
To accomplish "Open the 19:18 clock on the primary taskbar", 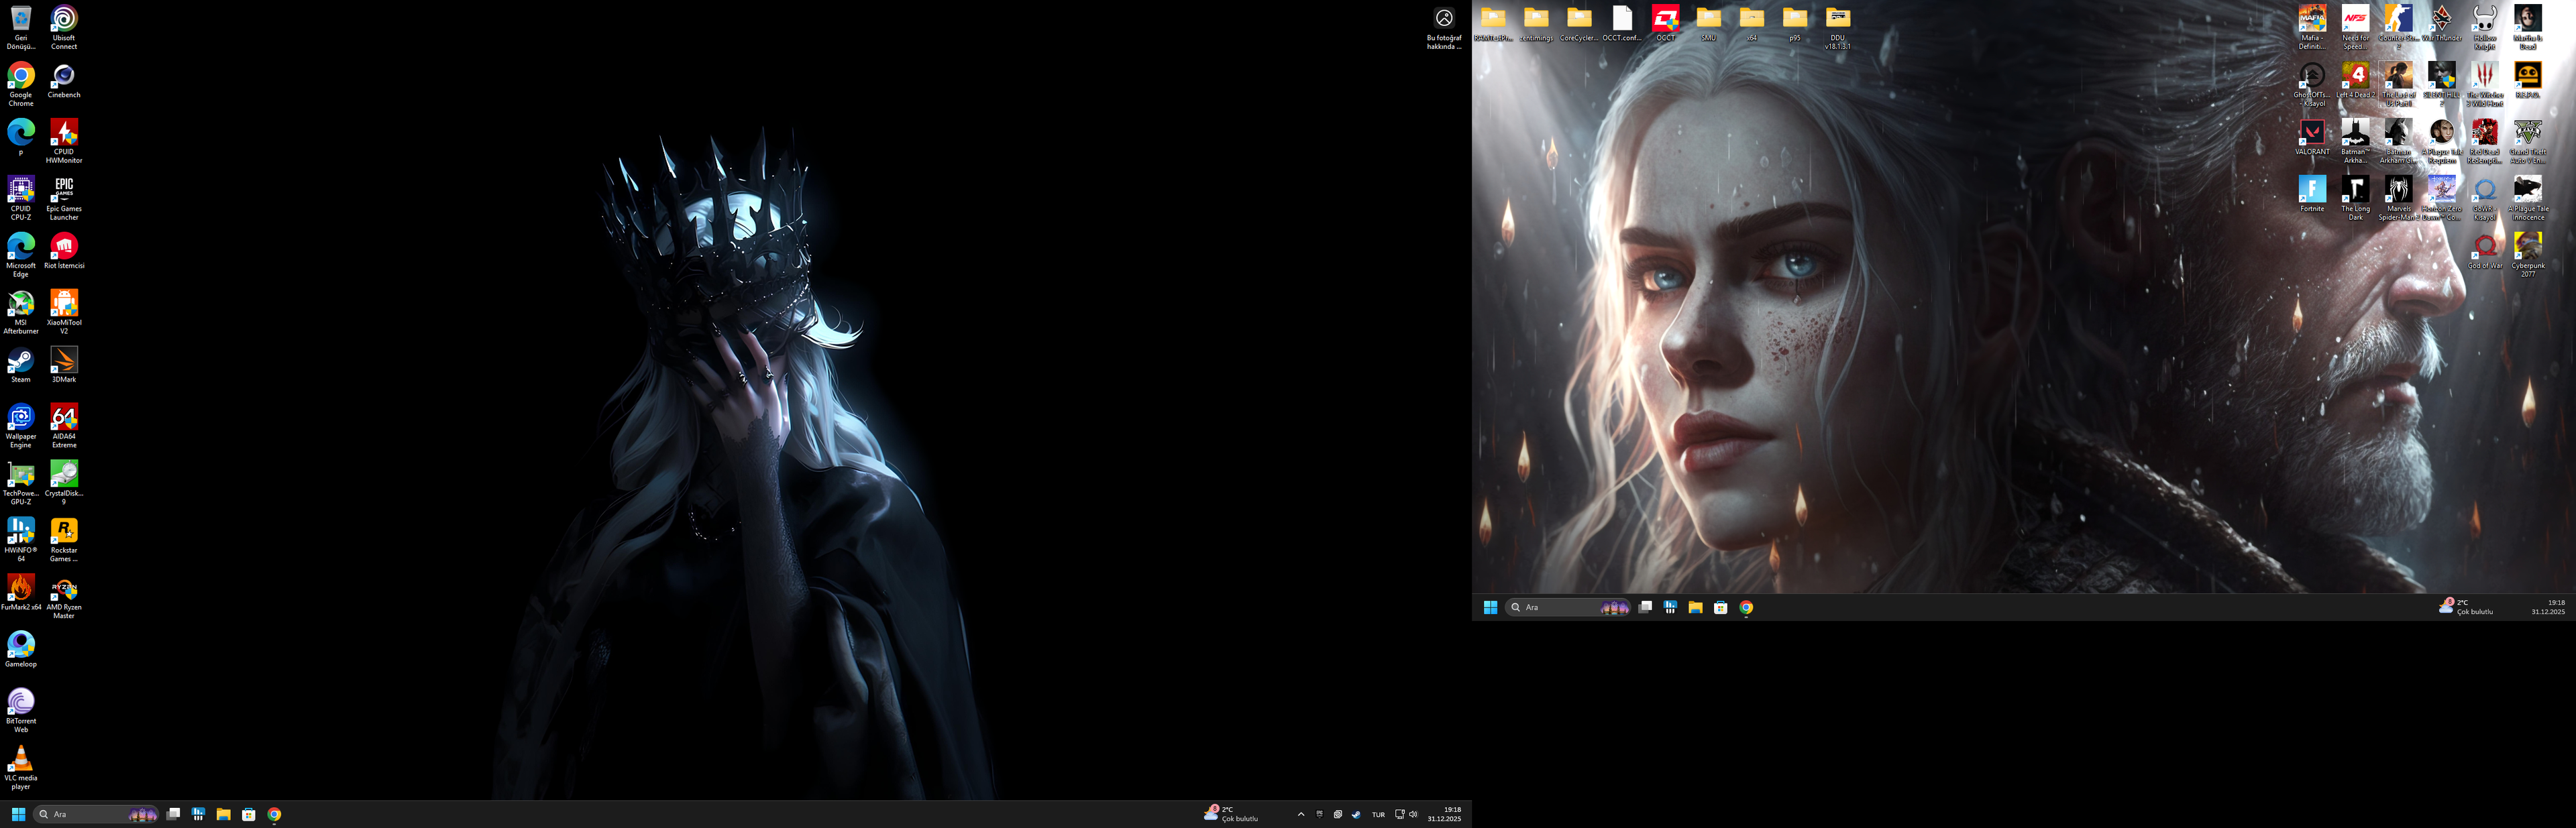I will tap(1444, 814).
